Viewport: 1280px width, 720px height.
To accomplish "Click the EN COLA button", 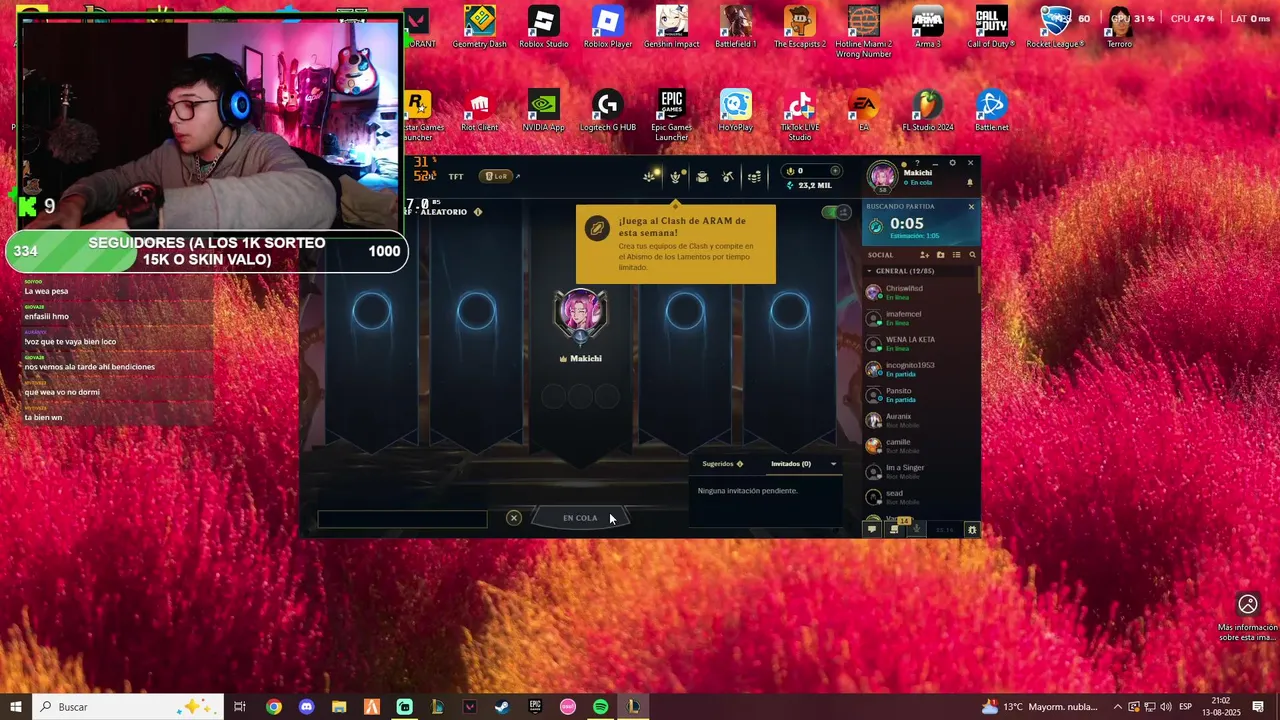I will 580,518.
